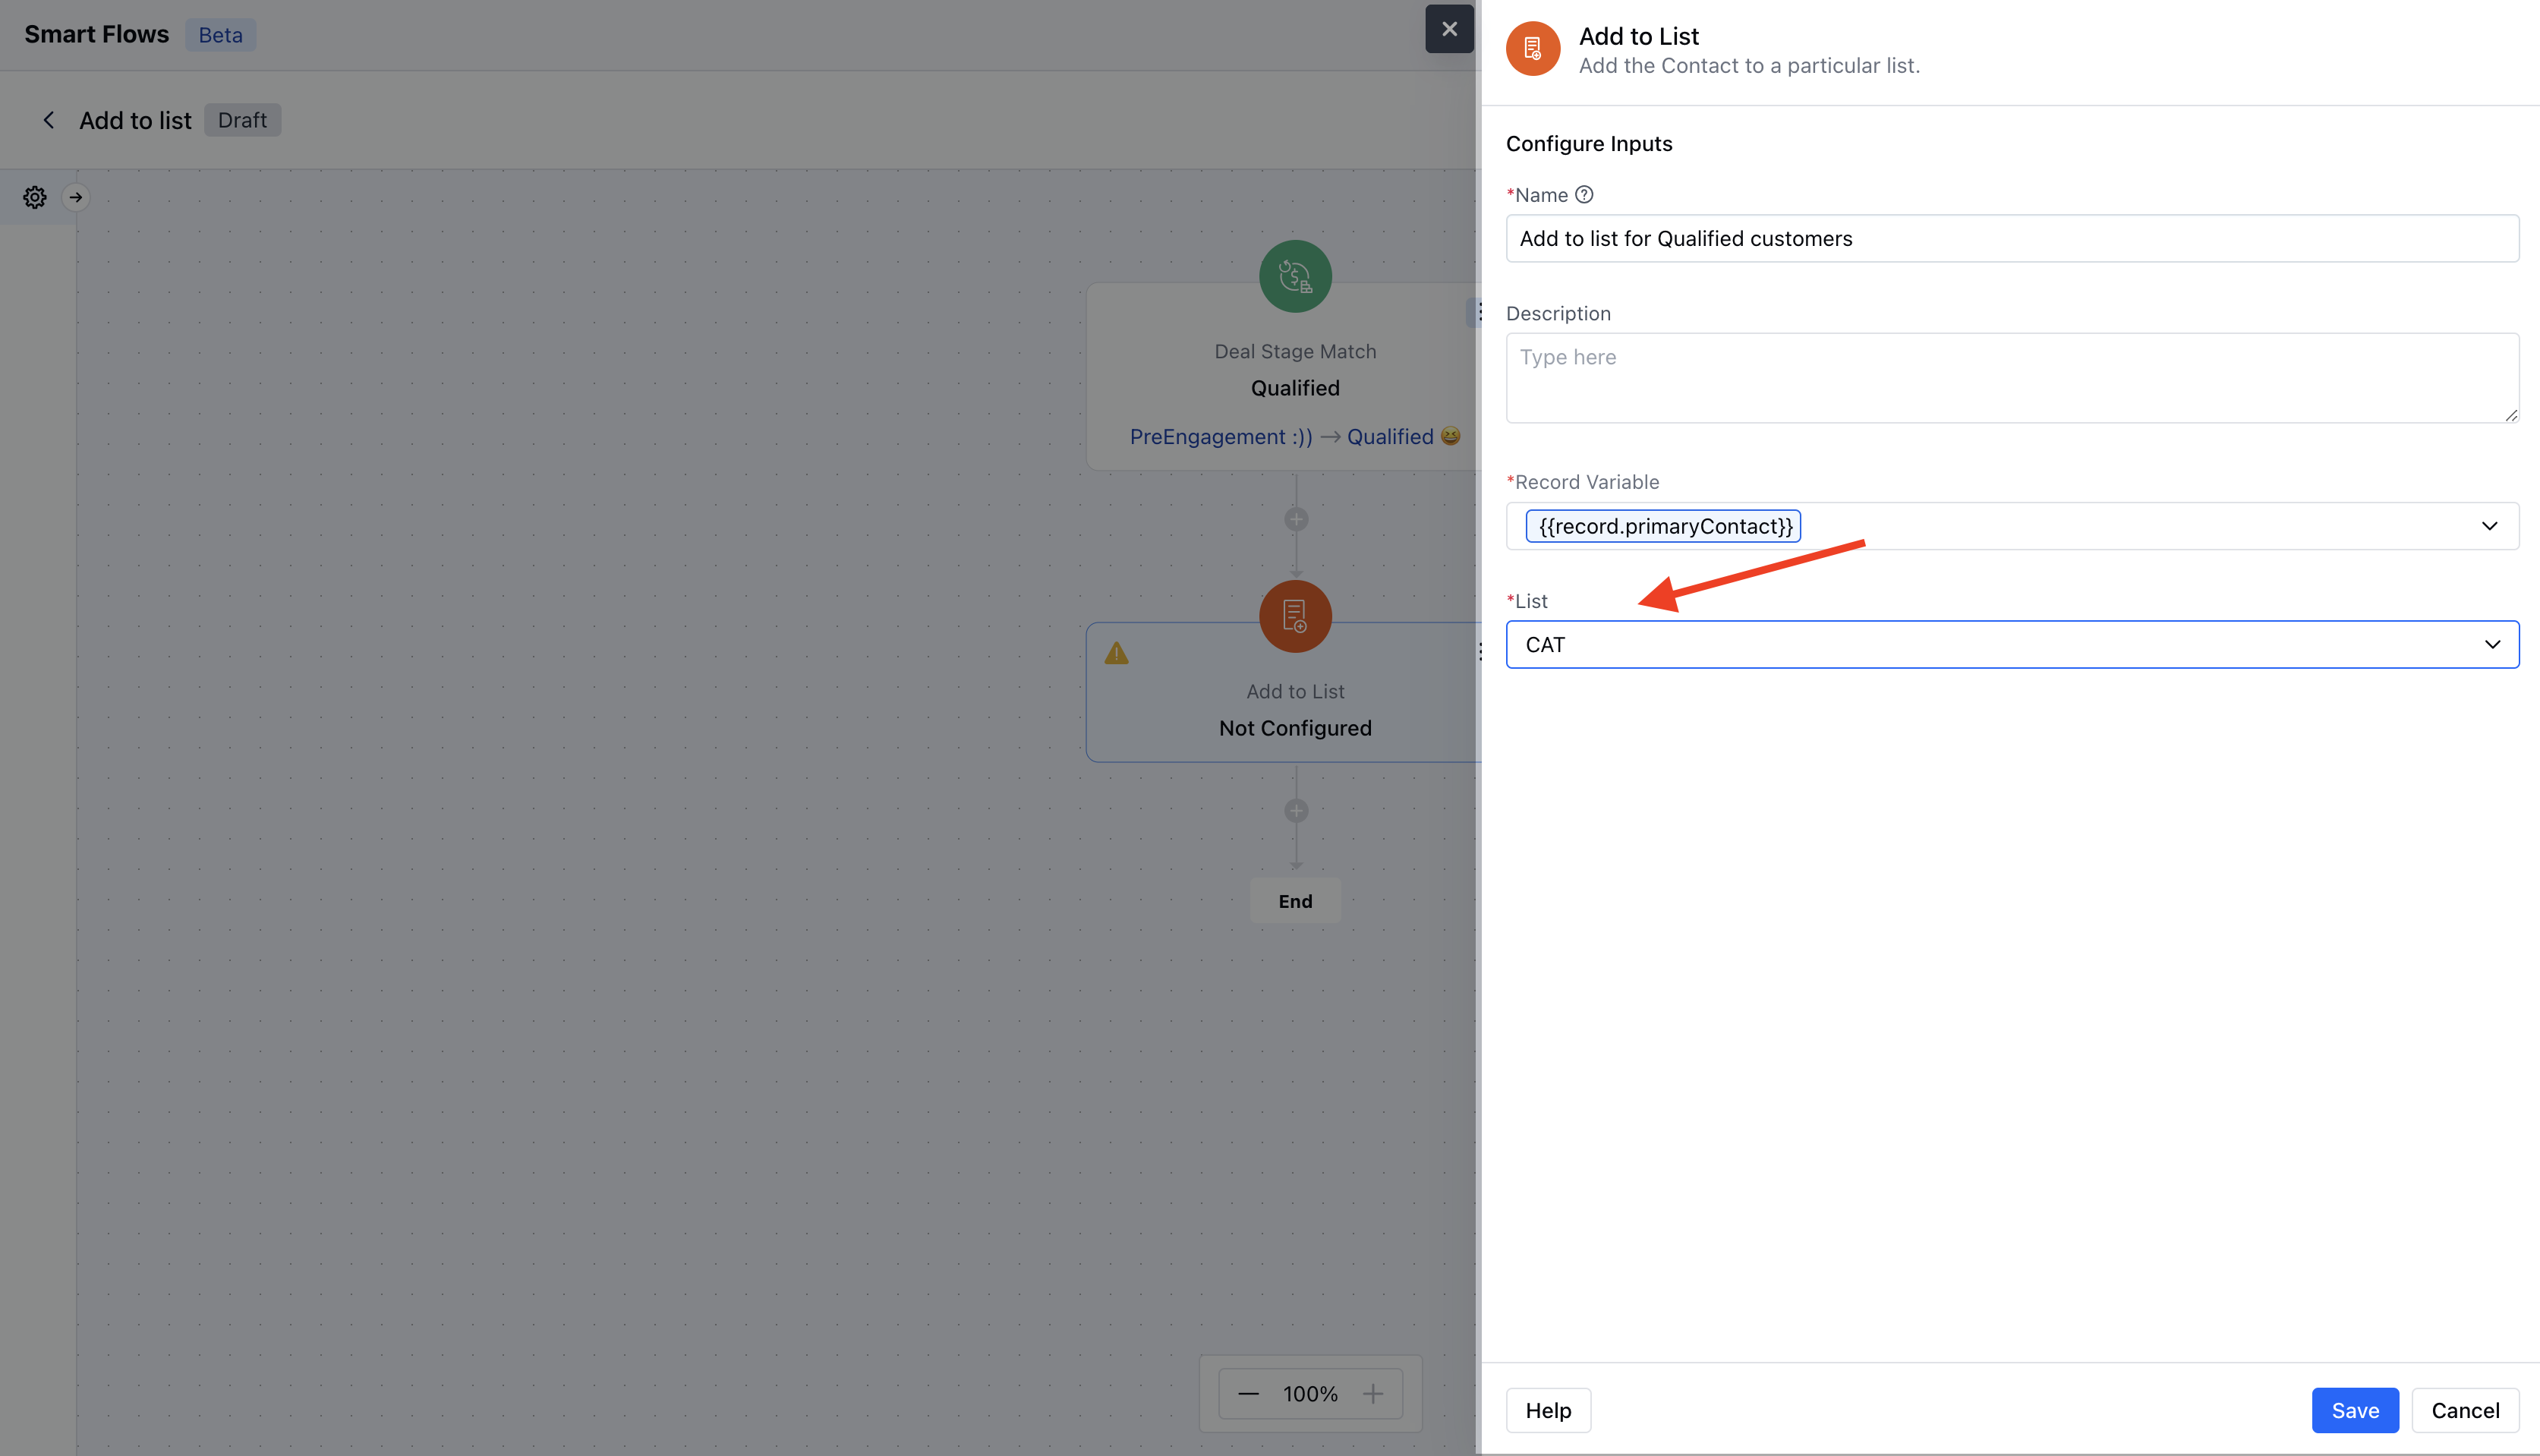Close the Add to List panel
This screenshot has height=1456, width=2540.
pyautogui.click(x=1449, y=29)
